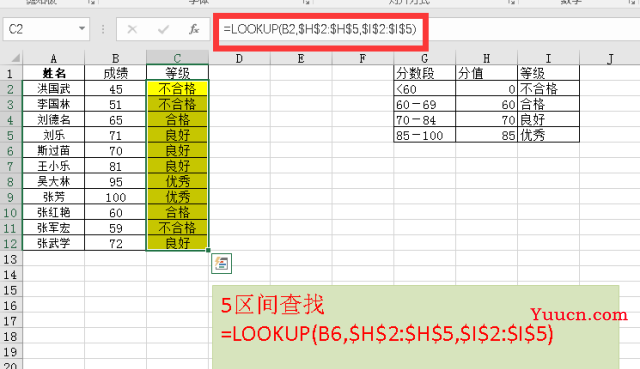640x369 pixels.
Task: Select row 1 header
Action: click(11, 73)
